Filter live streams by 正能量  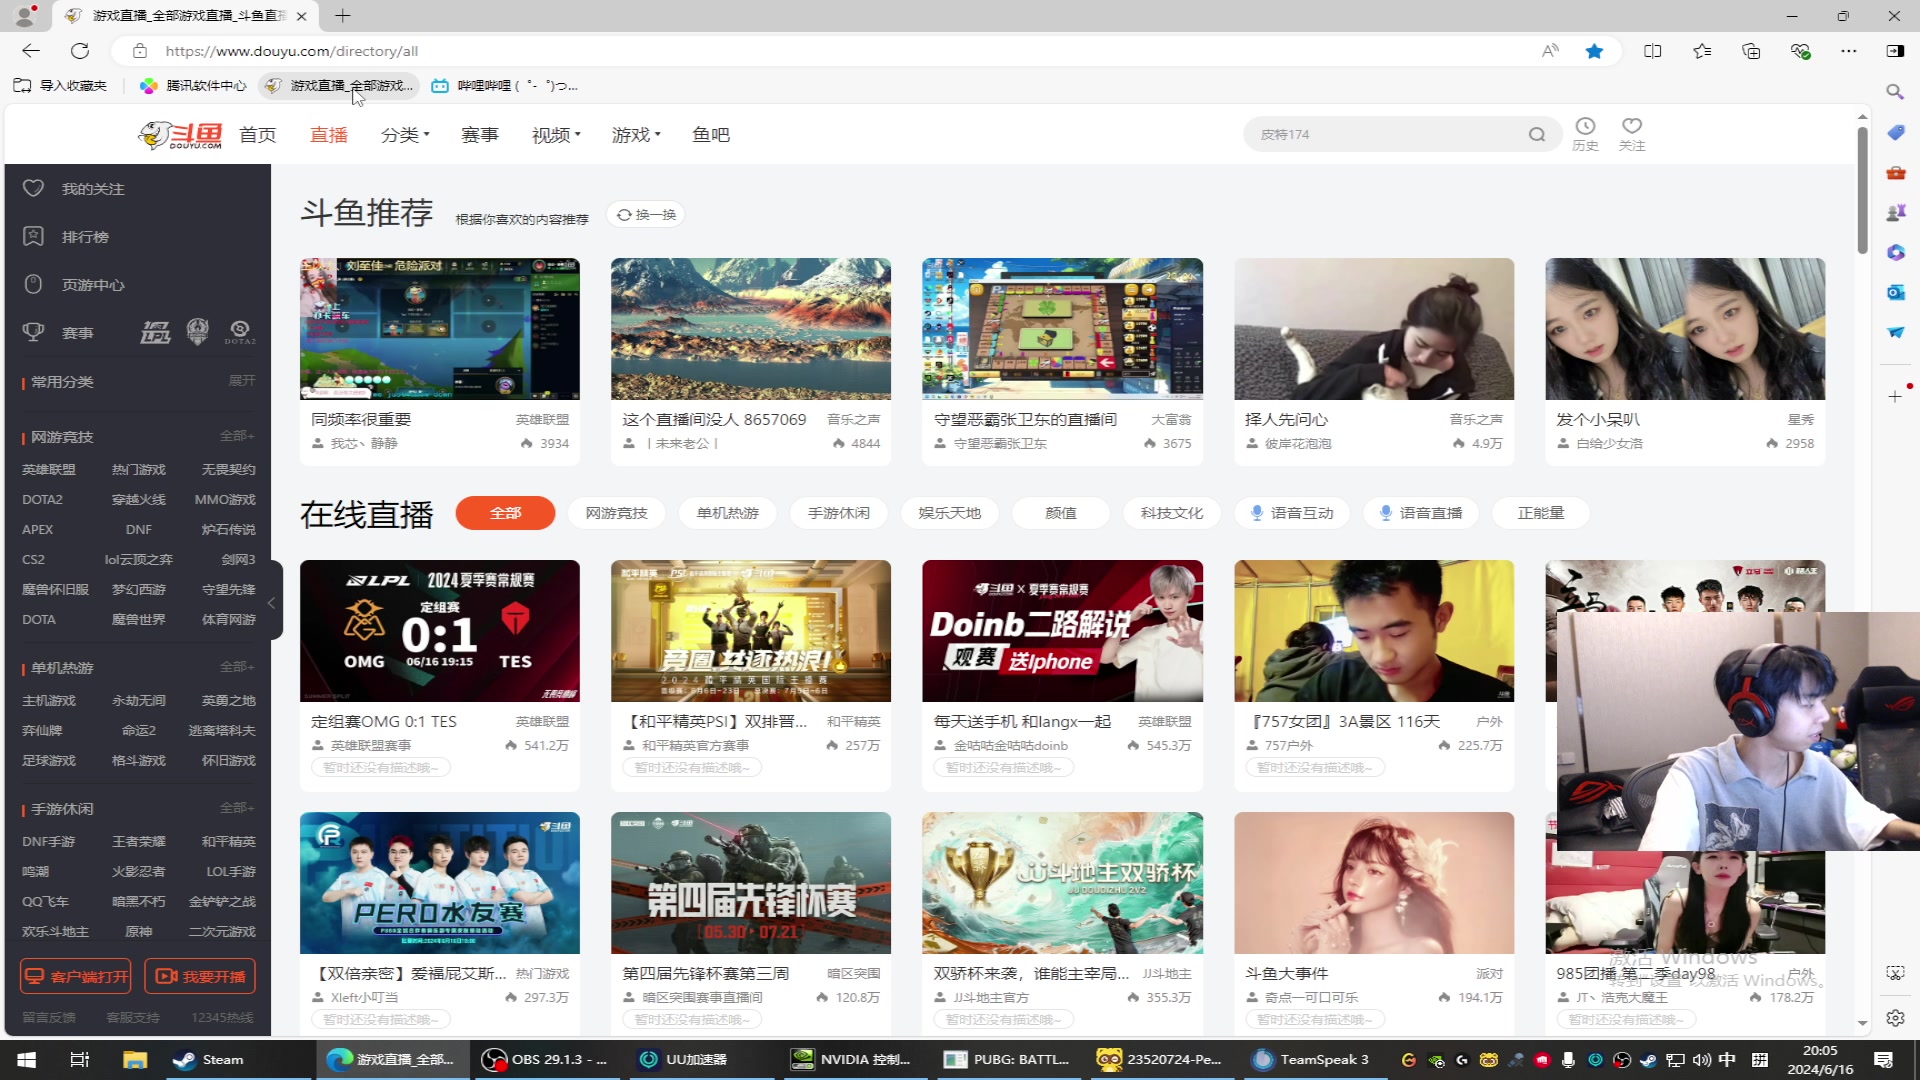(1541, 513)
